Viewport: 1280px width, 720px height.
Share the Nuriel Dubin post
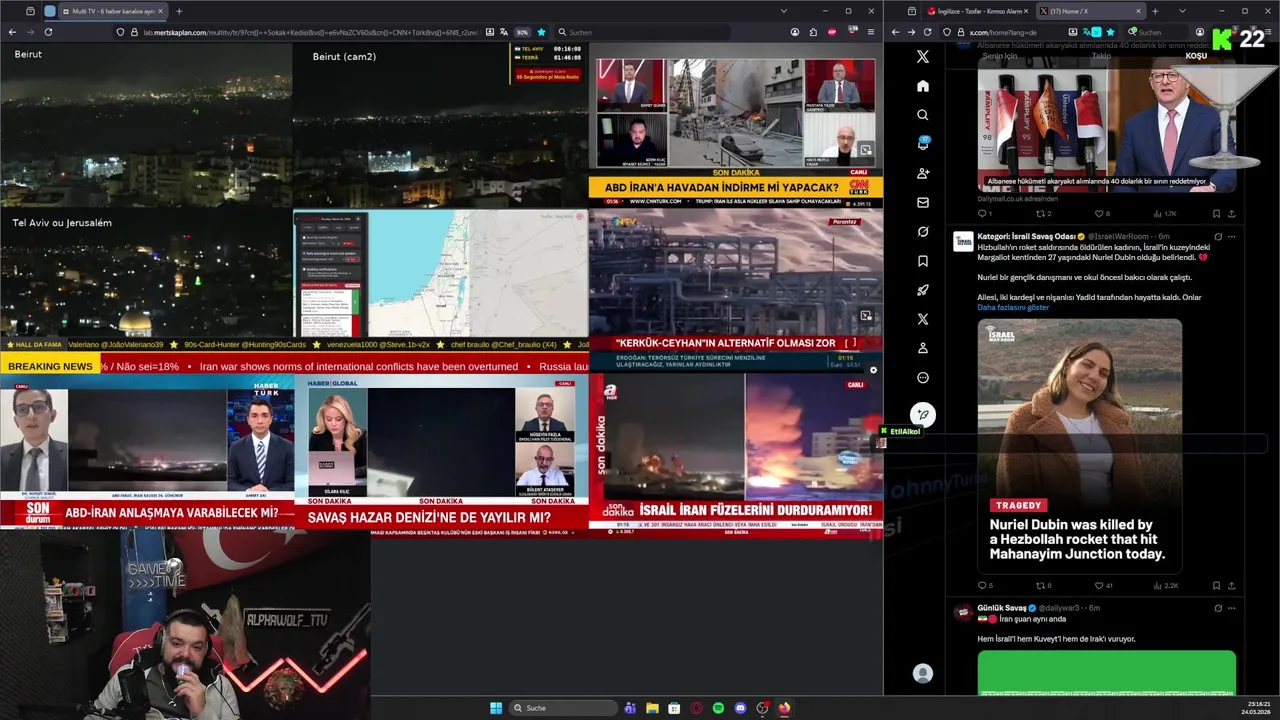(1231, 586)
